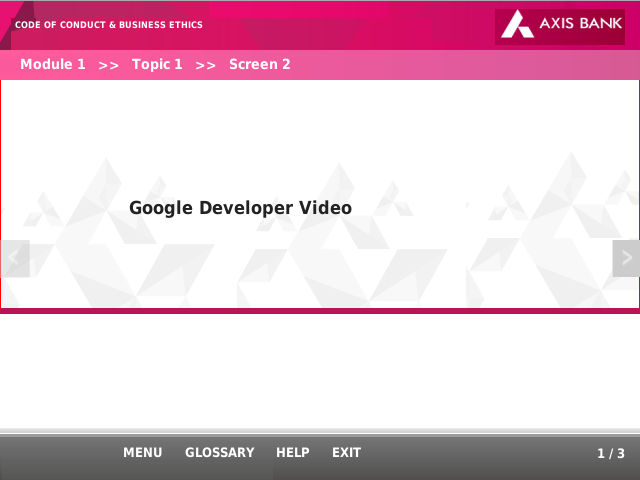The width and height of the screenshot is (640, 480).
Task: Select EXIT to leave the course
Action: 346,452
